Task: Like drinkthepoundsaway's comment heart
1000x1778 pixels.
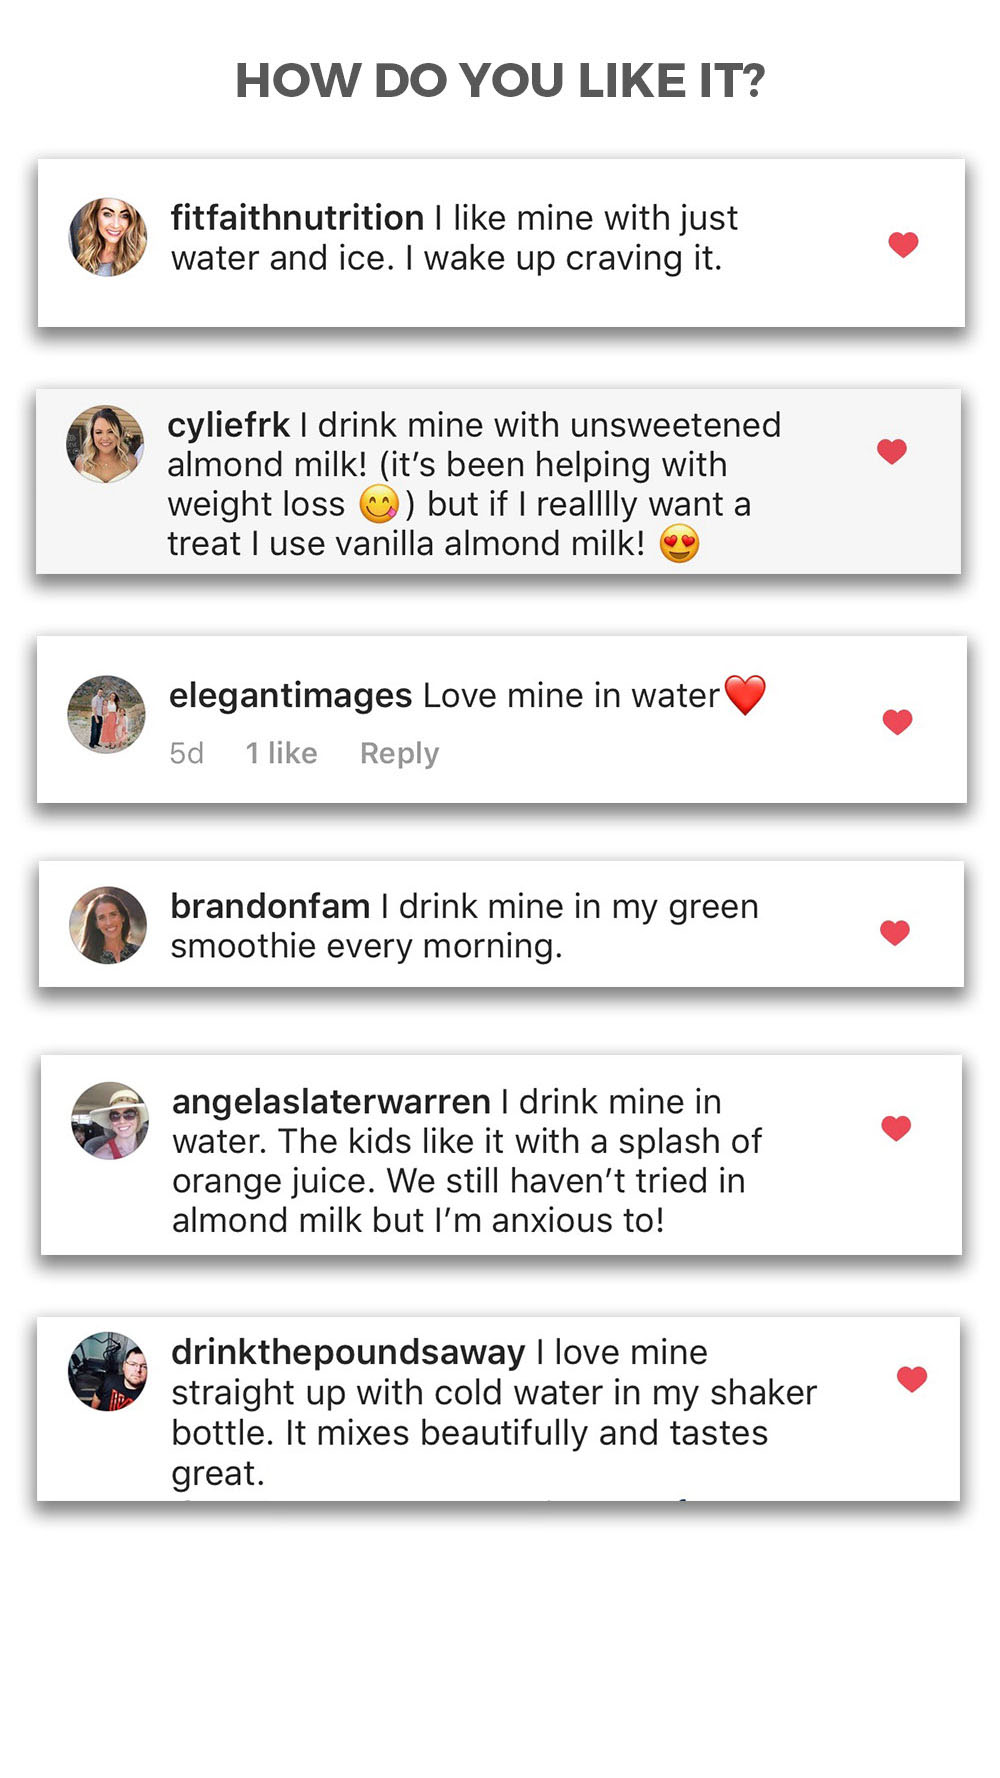Action: click(911, 1379)
